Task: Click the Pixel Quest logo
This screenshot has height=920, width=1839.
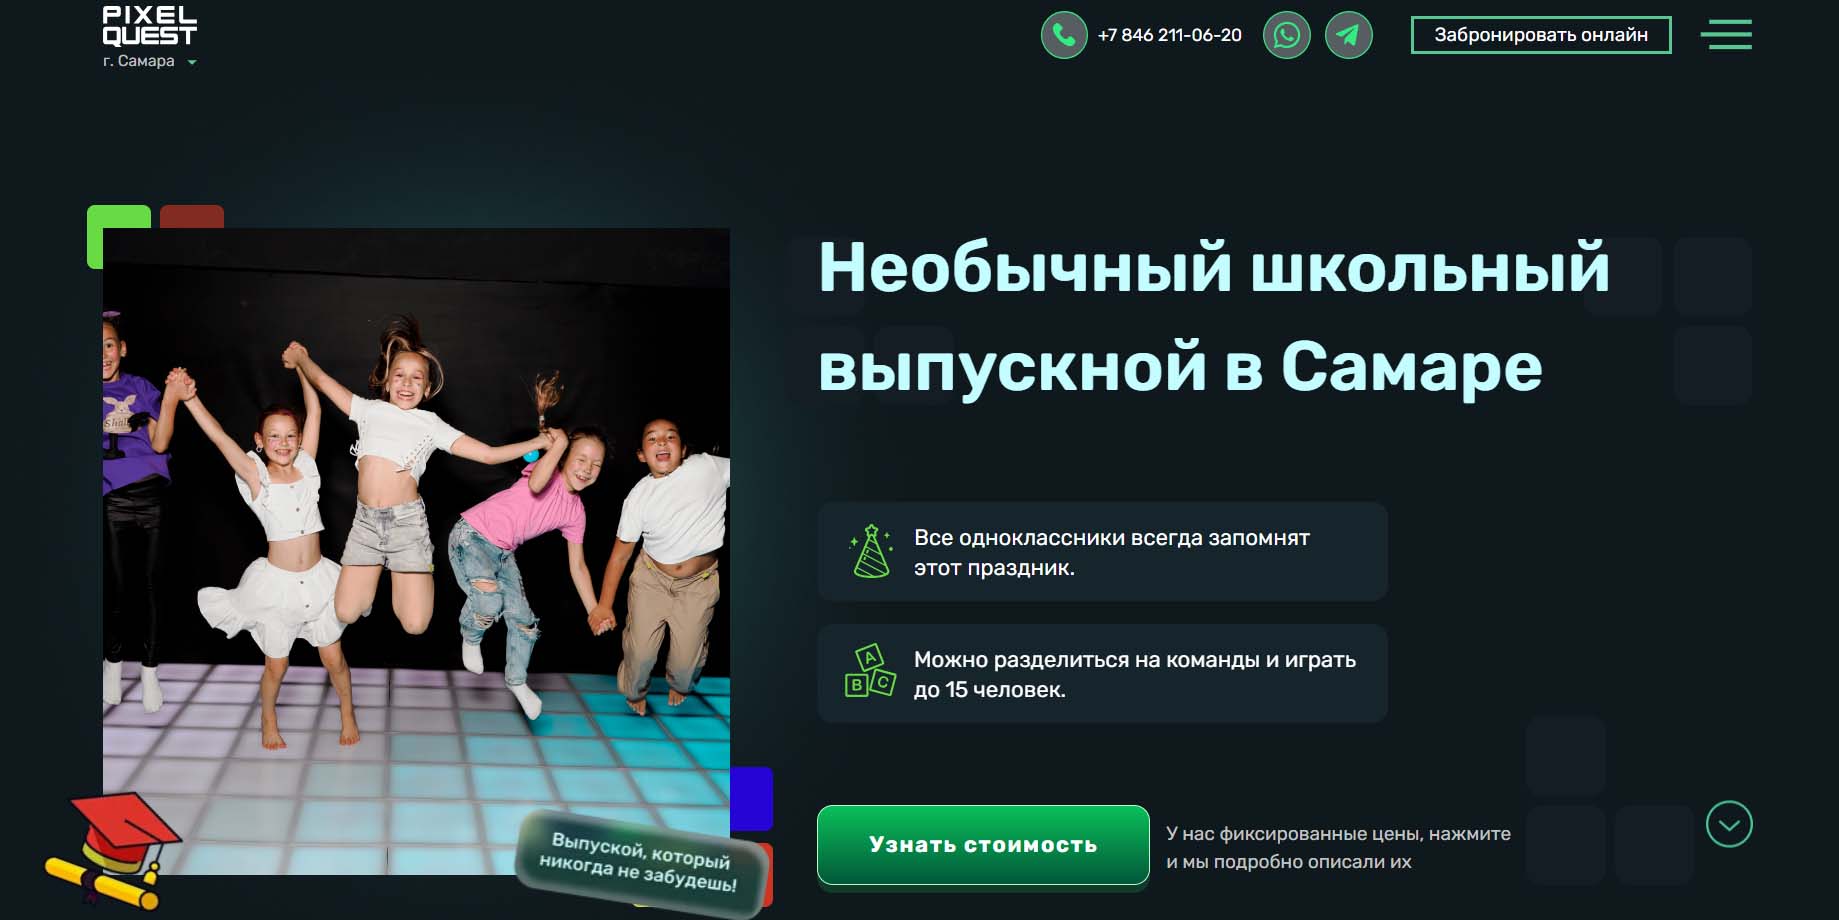Action: [149, 27]
